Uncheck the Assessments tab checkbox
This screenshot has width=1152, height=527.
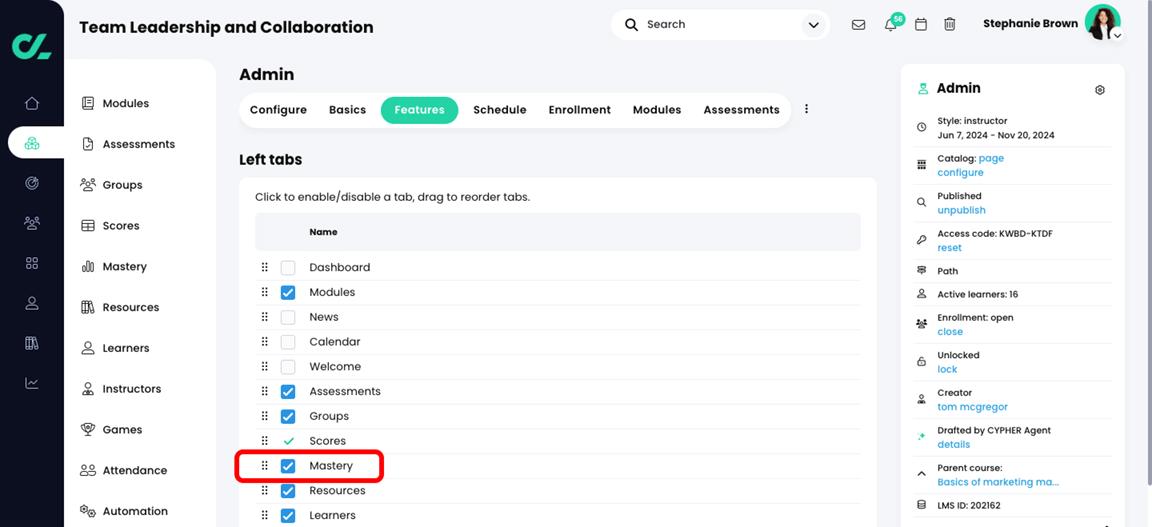288,392
